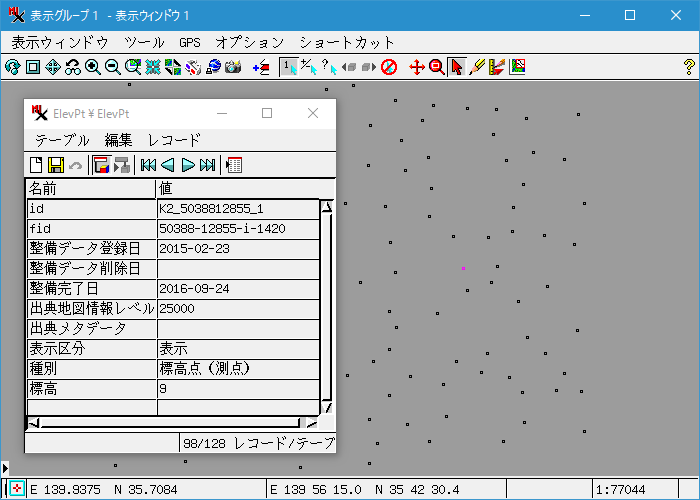This screenshot has width=700, height=500.
Task: Open the テーブル menu in ElevPt
Action: point(62,140)
